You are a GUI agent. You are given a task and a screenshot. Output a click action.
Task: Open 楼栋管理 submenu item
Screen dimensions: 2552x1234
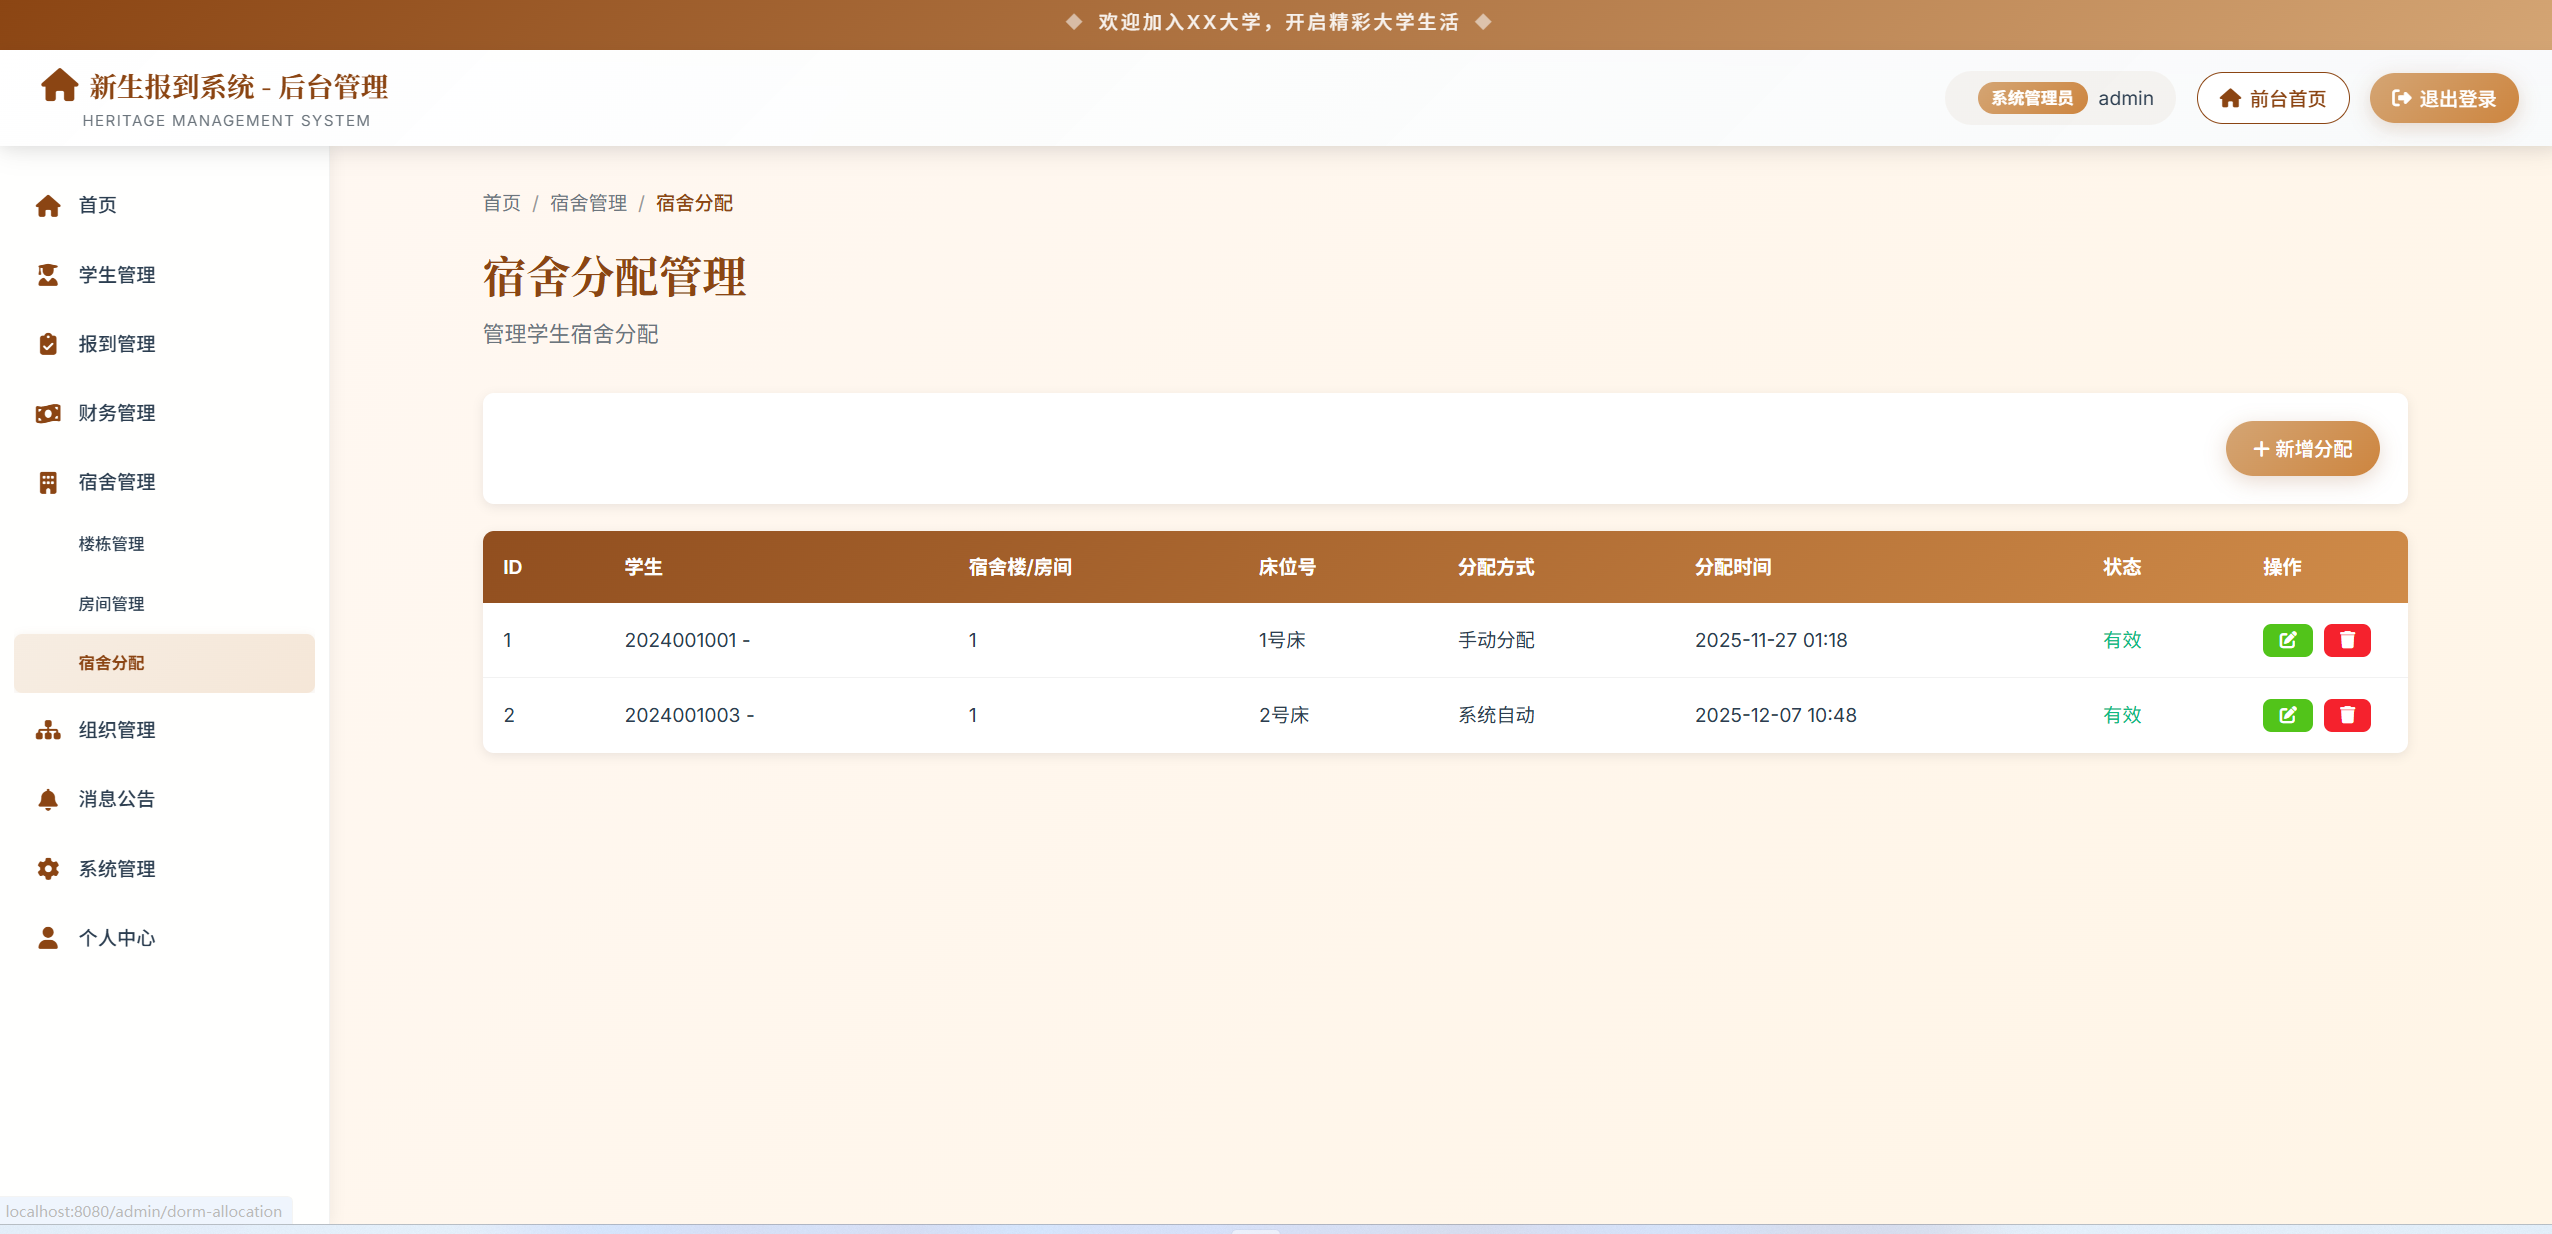(111, 544)
